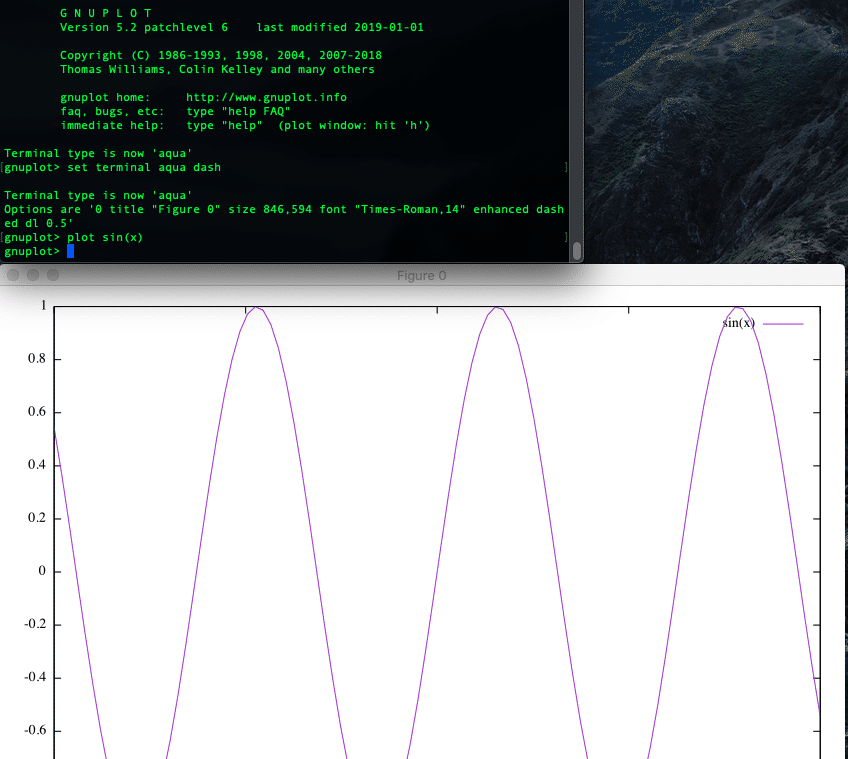Click the 'Copyright (C) 1986-1993' line
Screen dimensions: 848x759
221,55
